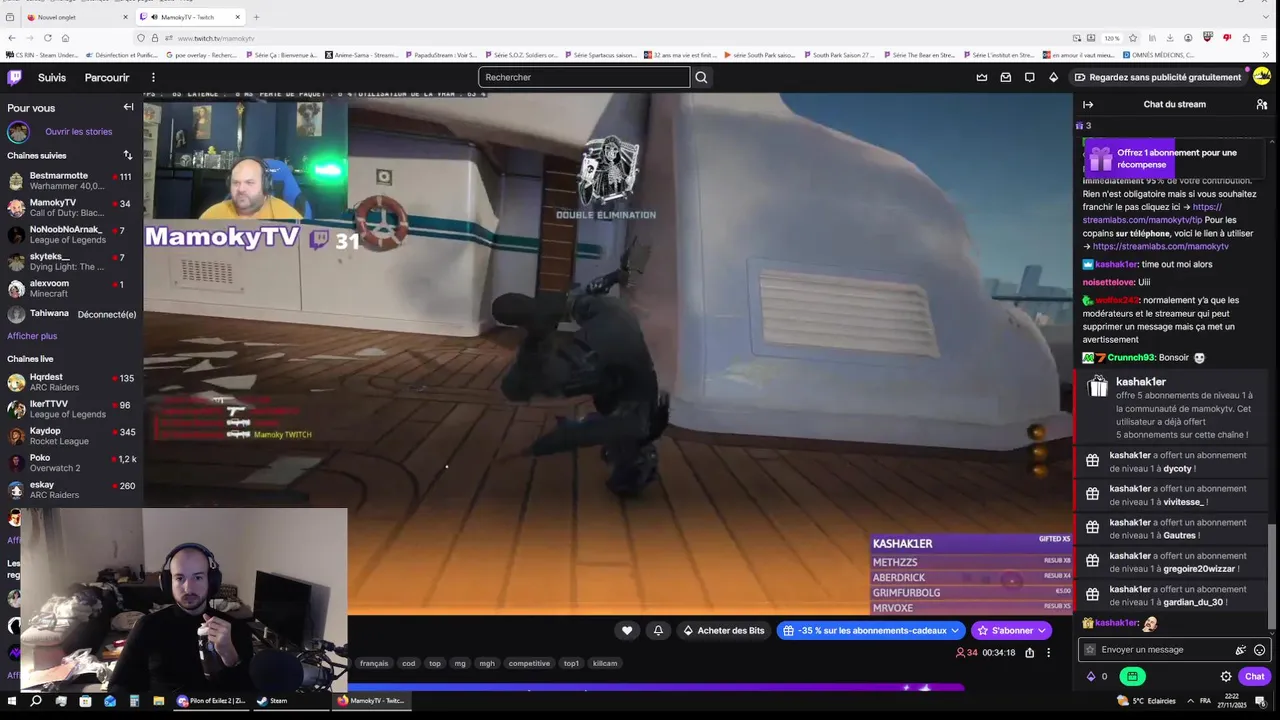
Task: Open Path of Exile 2 taskbar window
Action: pos(212,701)
